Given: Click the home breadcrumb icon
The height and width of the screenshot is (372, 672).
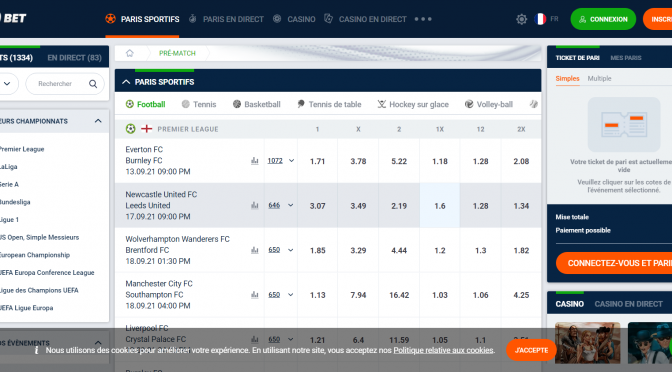Looking at the screenshot, I should pyautogui.click(x=129, y=53).
